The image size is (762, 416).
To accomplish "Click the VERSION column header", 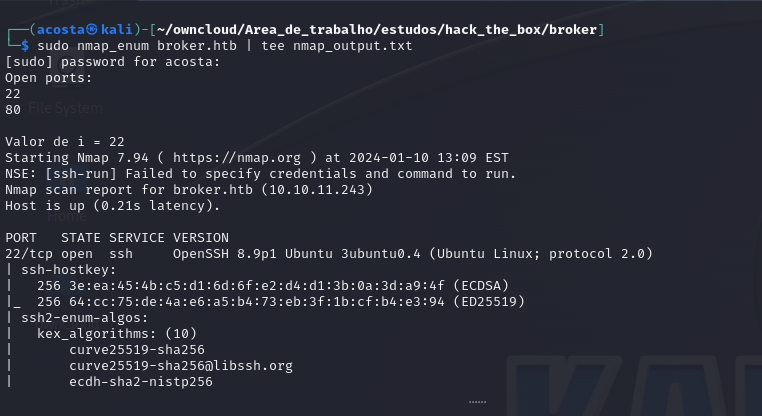I will click(201, 238).
